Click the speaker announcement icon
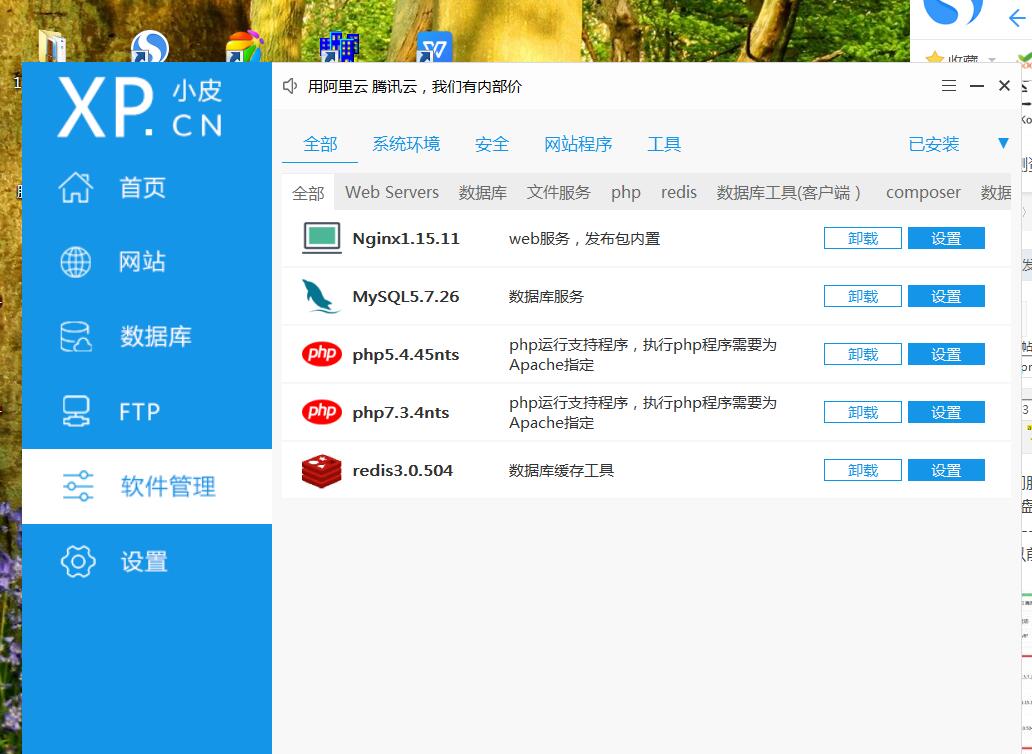Viewport: 1032px width, 754px height. click(x=290, y=87)
